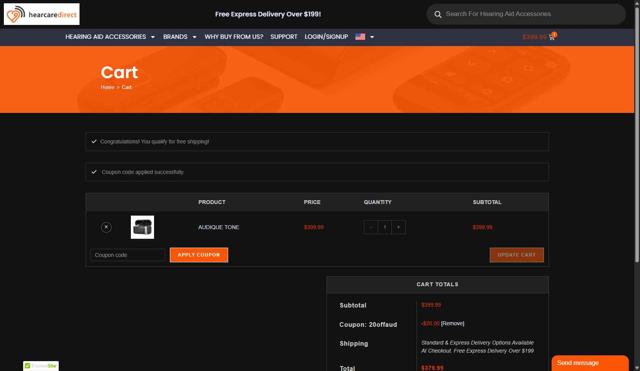Click the quantity number field
Image resolution: width=640 pixels, height=371 pixels.
pos(384,227)
